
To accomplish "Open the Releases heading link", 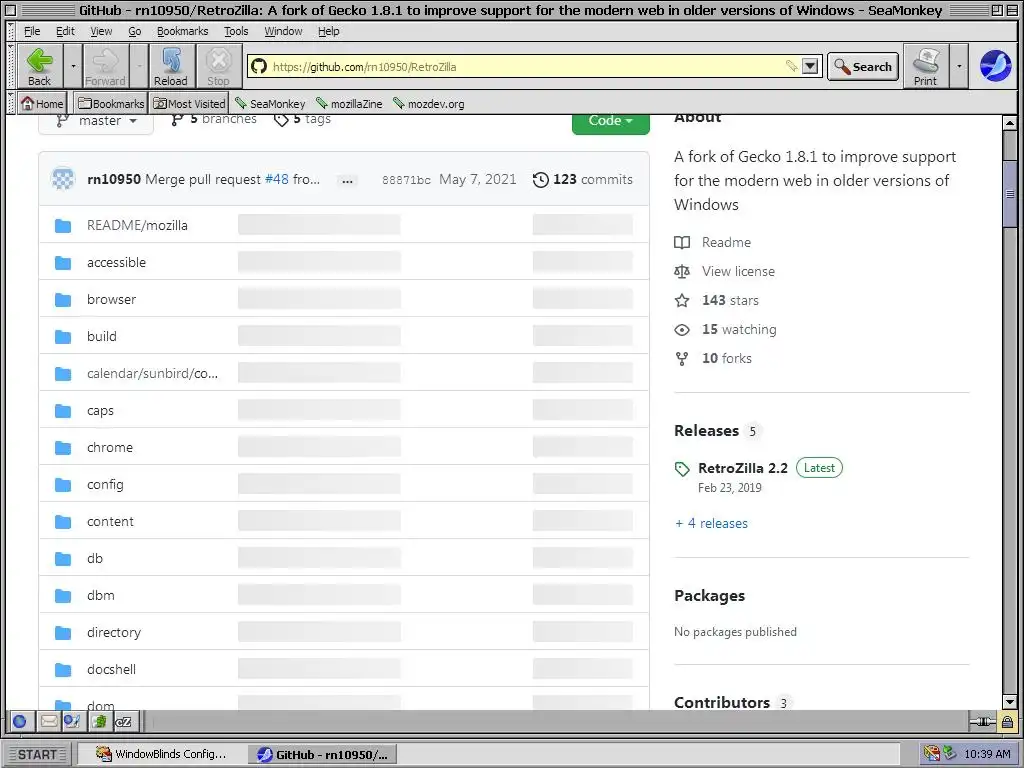I will click(706, 431).
